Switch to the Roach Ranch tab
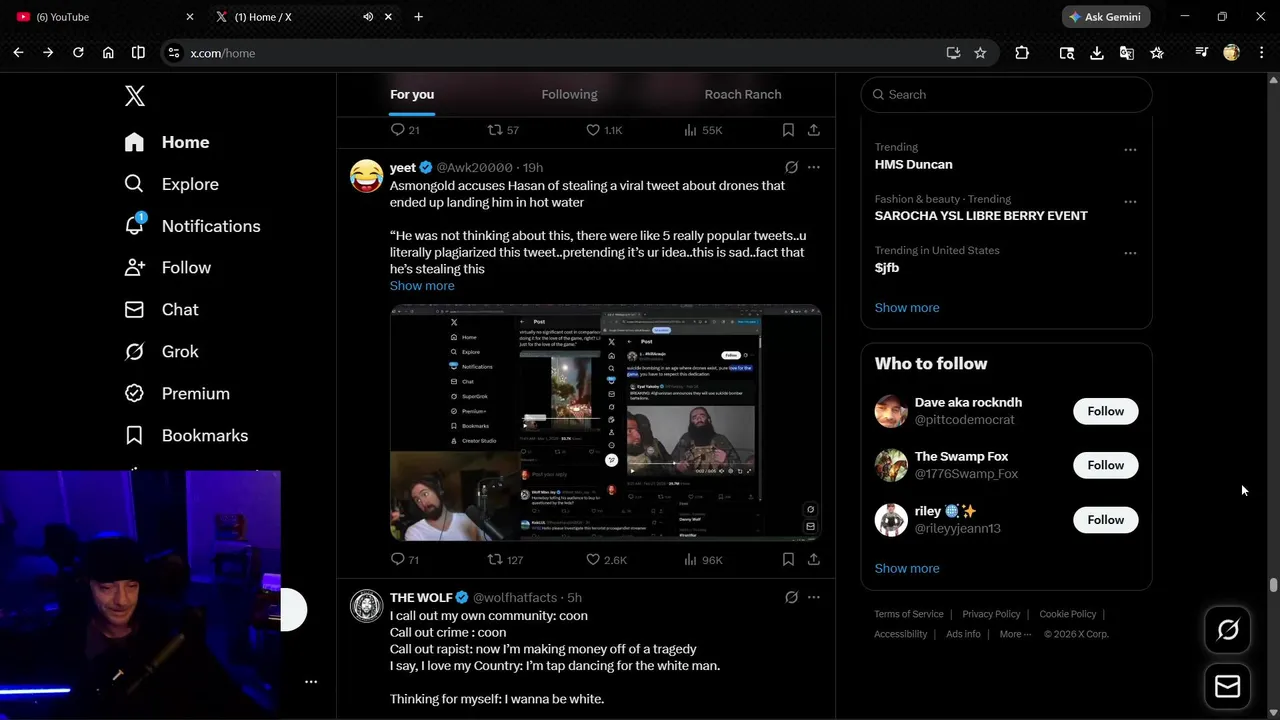 click(x=743, y=94)
